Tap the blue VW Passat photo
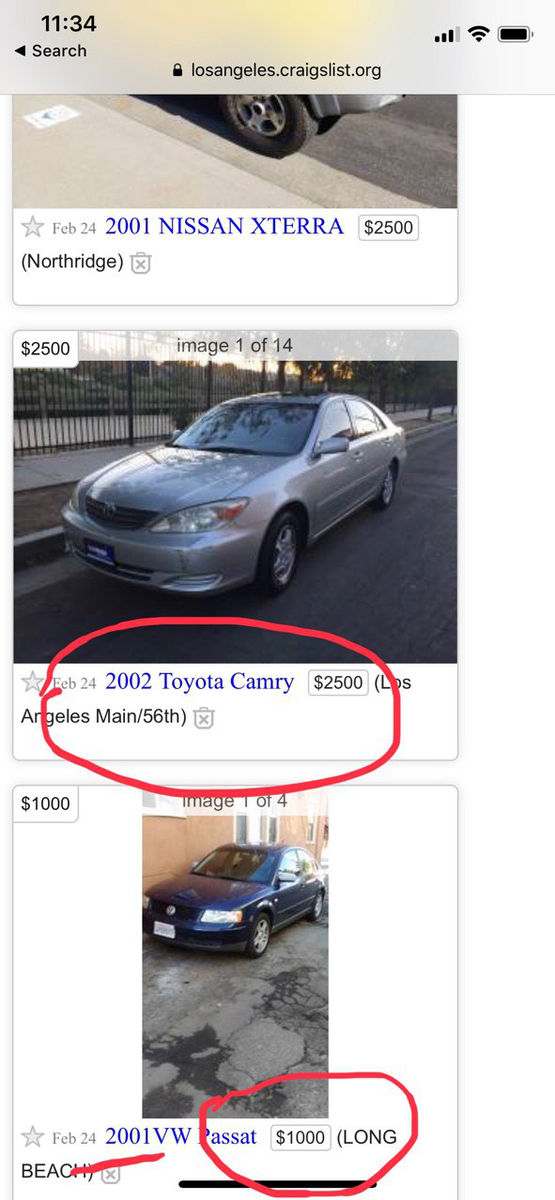Image resolution: width=555 pixels, height=1200 pixels. click(x=235, y=952)
